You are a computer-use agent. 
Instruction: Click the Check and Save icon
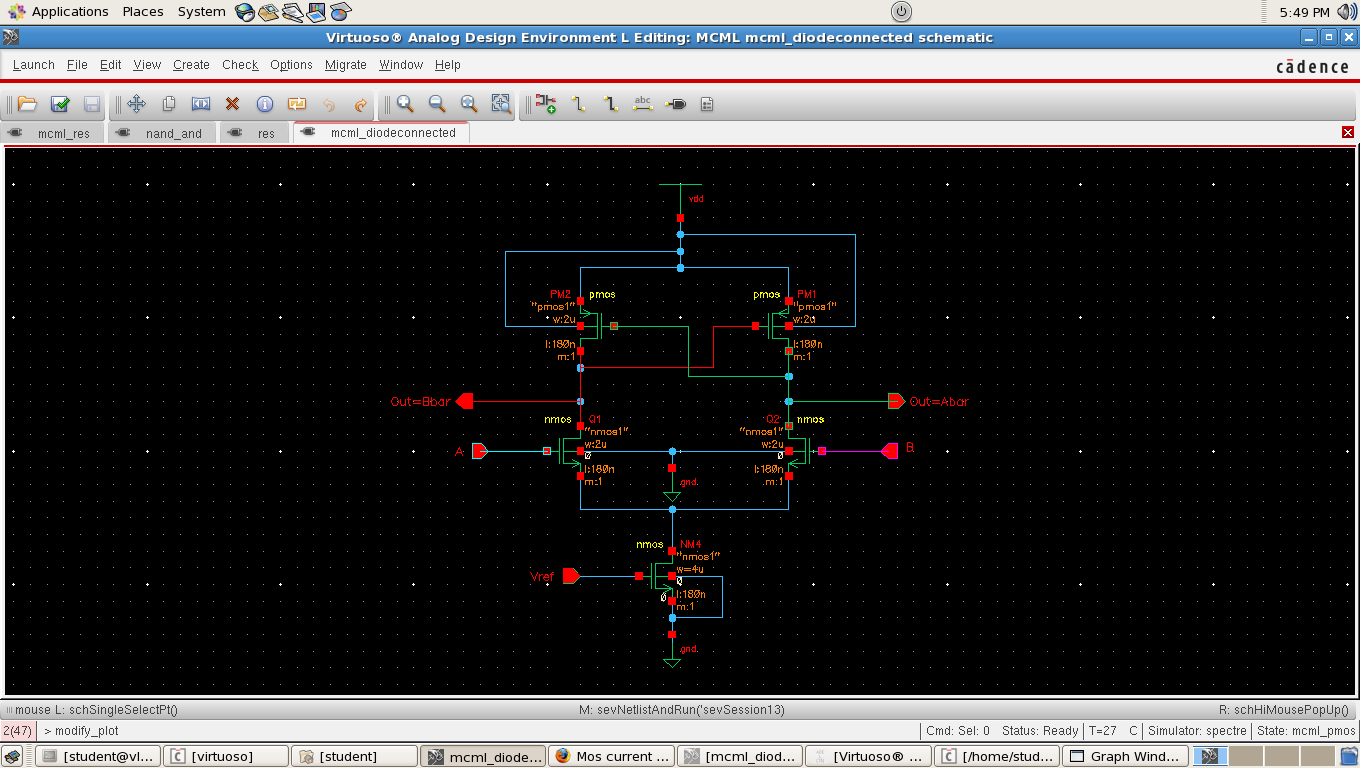(x=60, y=104)
